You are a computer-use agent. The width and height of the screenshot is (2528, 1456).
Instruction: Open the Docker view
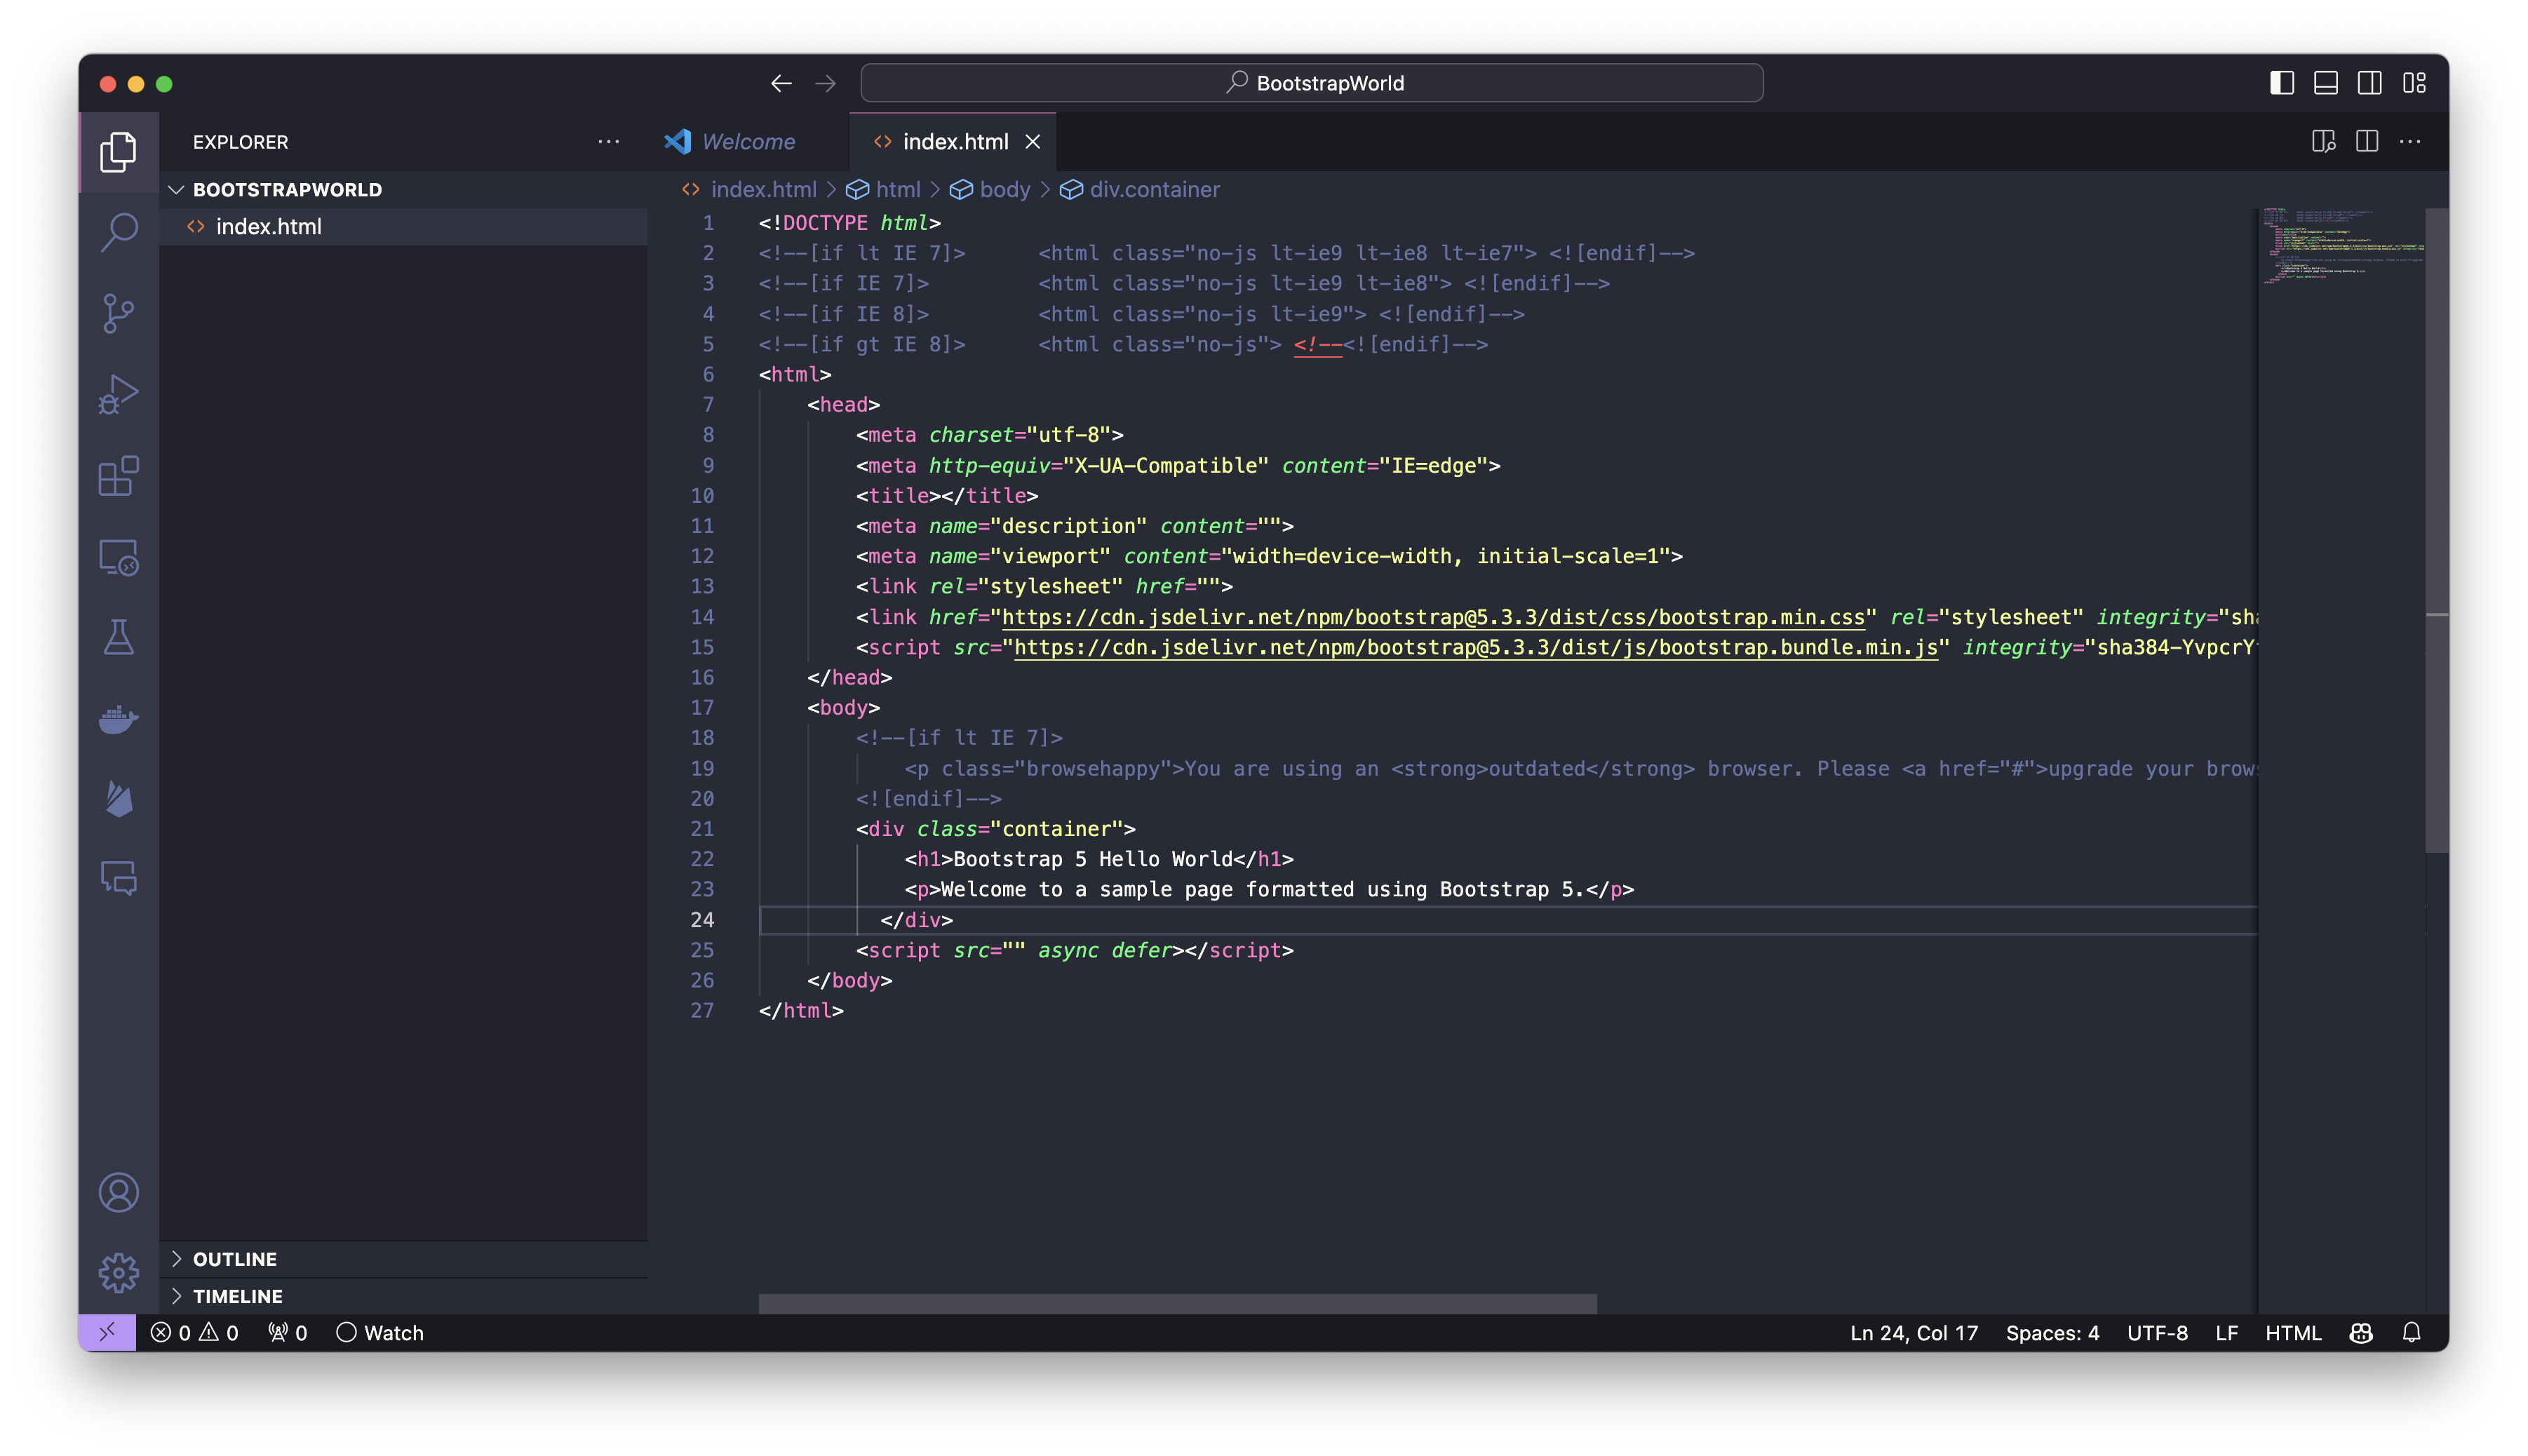119,719
